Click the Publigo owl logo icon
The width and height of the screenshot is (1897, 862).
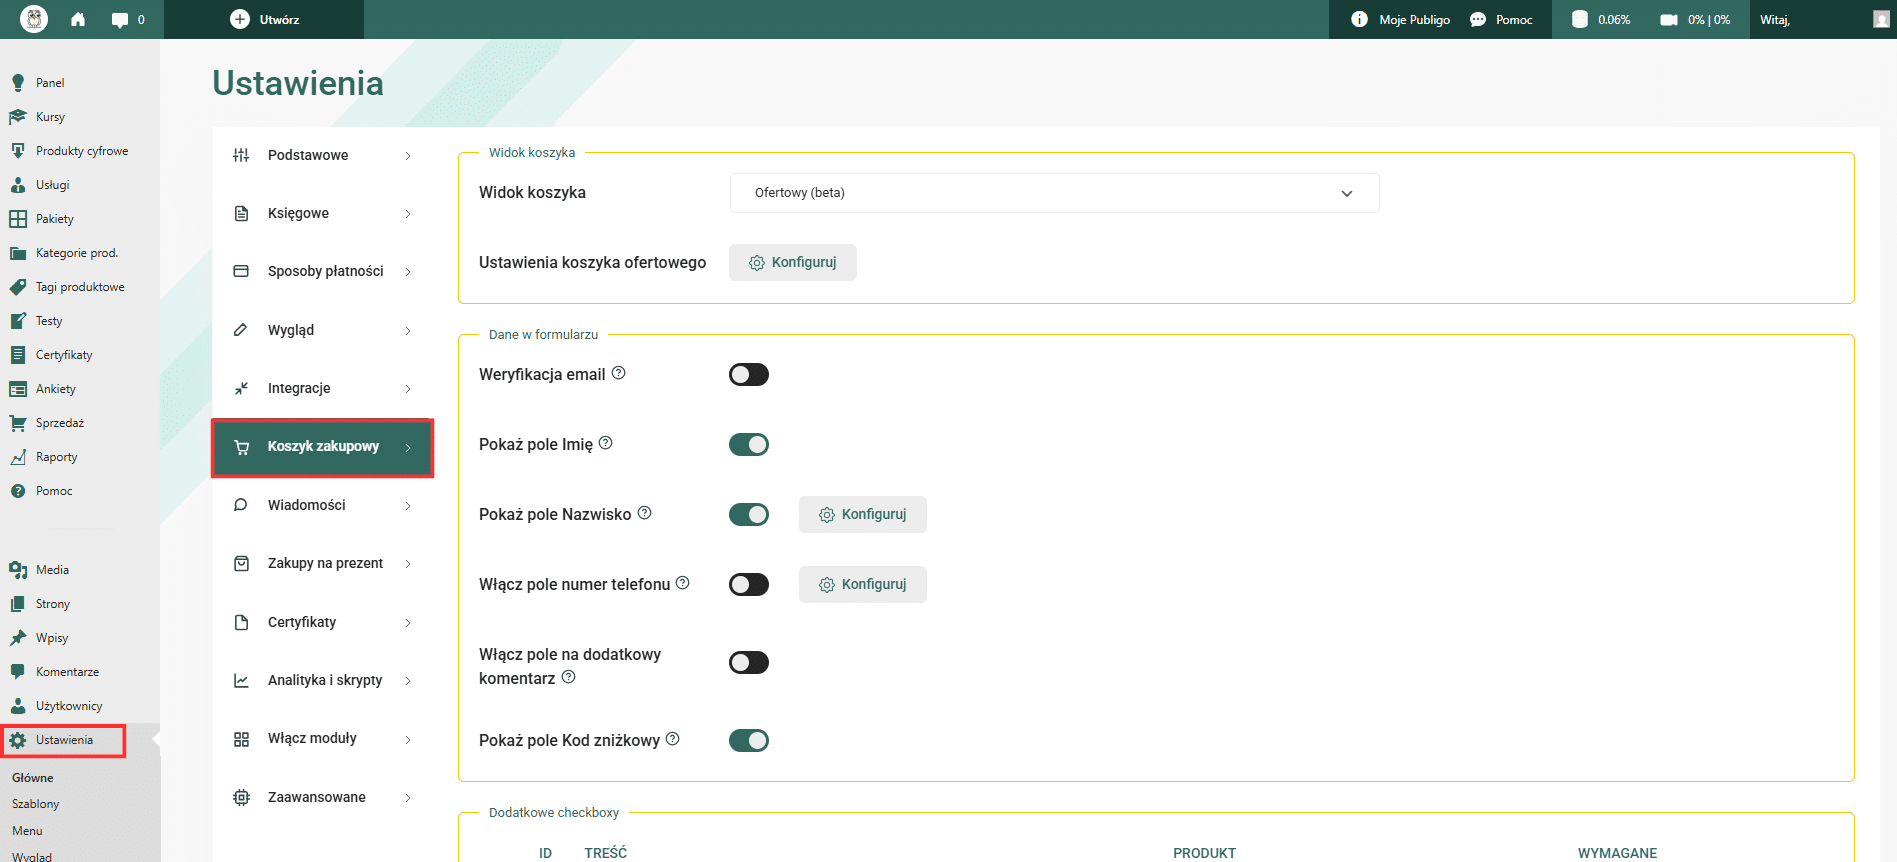pyautogui.click(x=34, y=19)
